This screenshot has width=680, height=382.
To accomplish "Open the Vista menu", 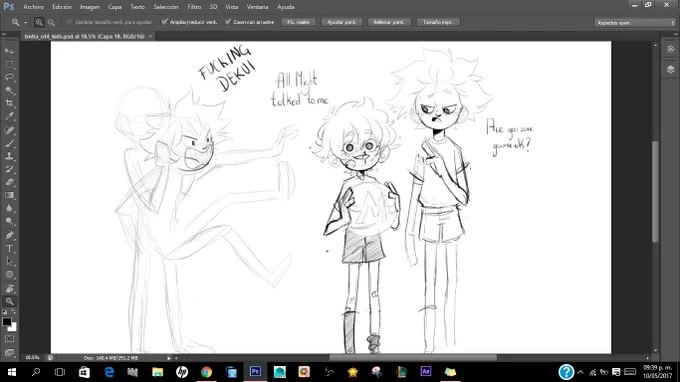I will click(232, 7).
